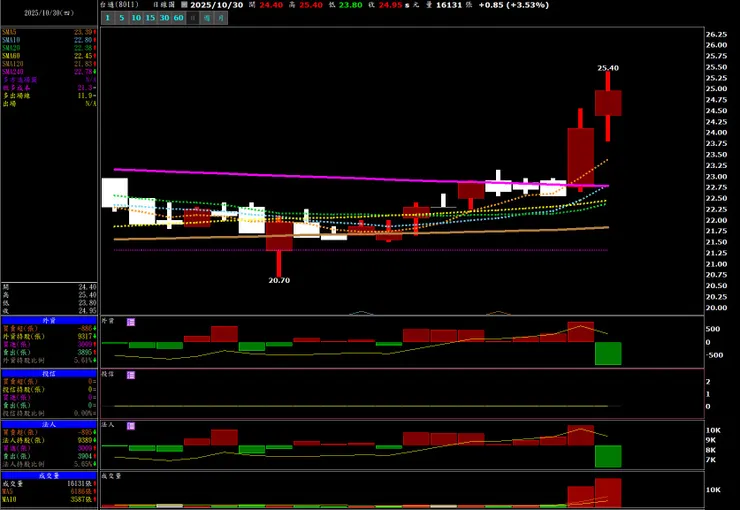The width and height of the screenshot is (740, 510).
Task: Switch chart to 30-minute interval
Action: click(x=164, y=18)
